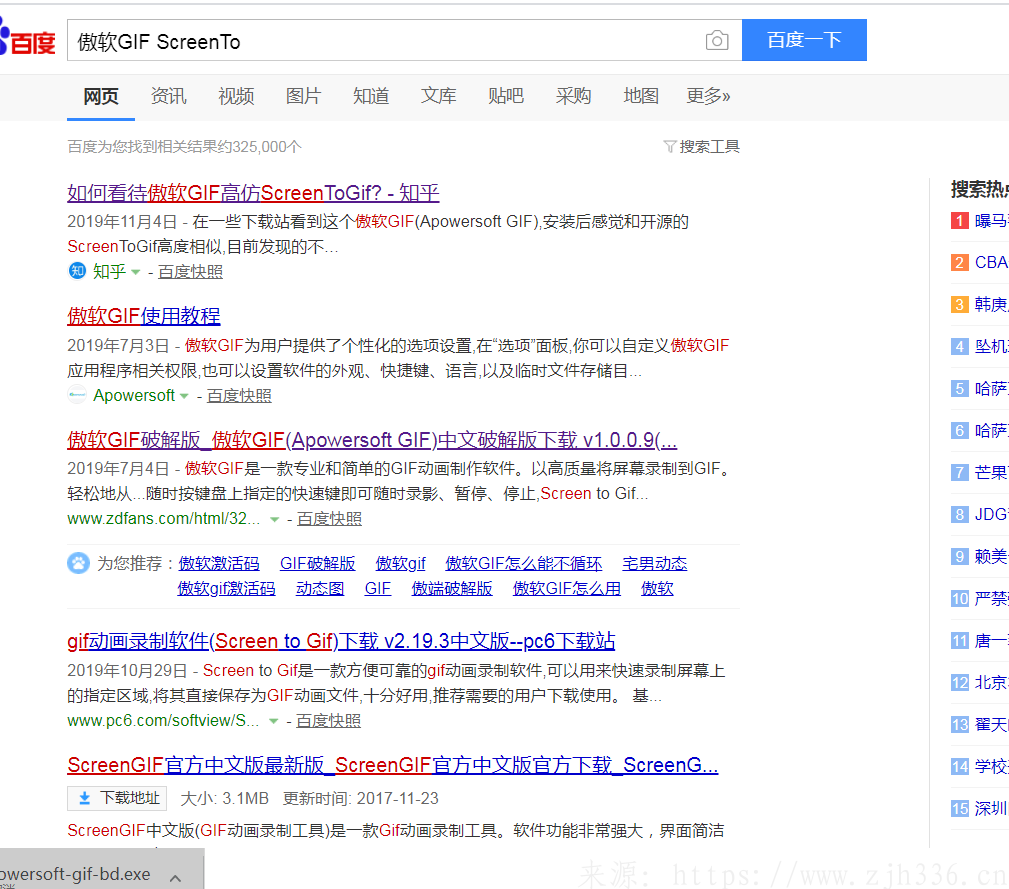
Task: Click hot search item 北京
Action: [x=991, y=683]
